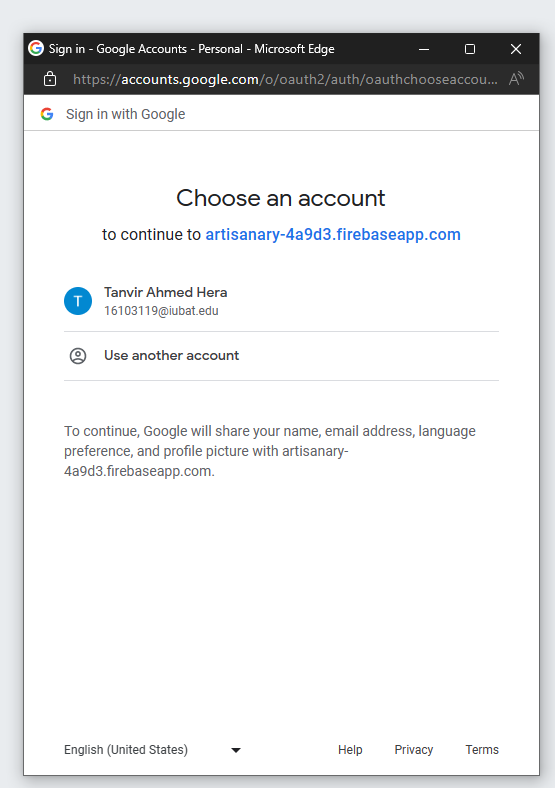Click the Google favicon in the title bar
The width and height of the screenshot is (555, 788).
pos(36,48)
